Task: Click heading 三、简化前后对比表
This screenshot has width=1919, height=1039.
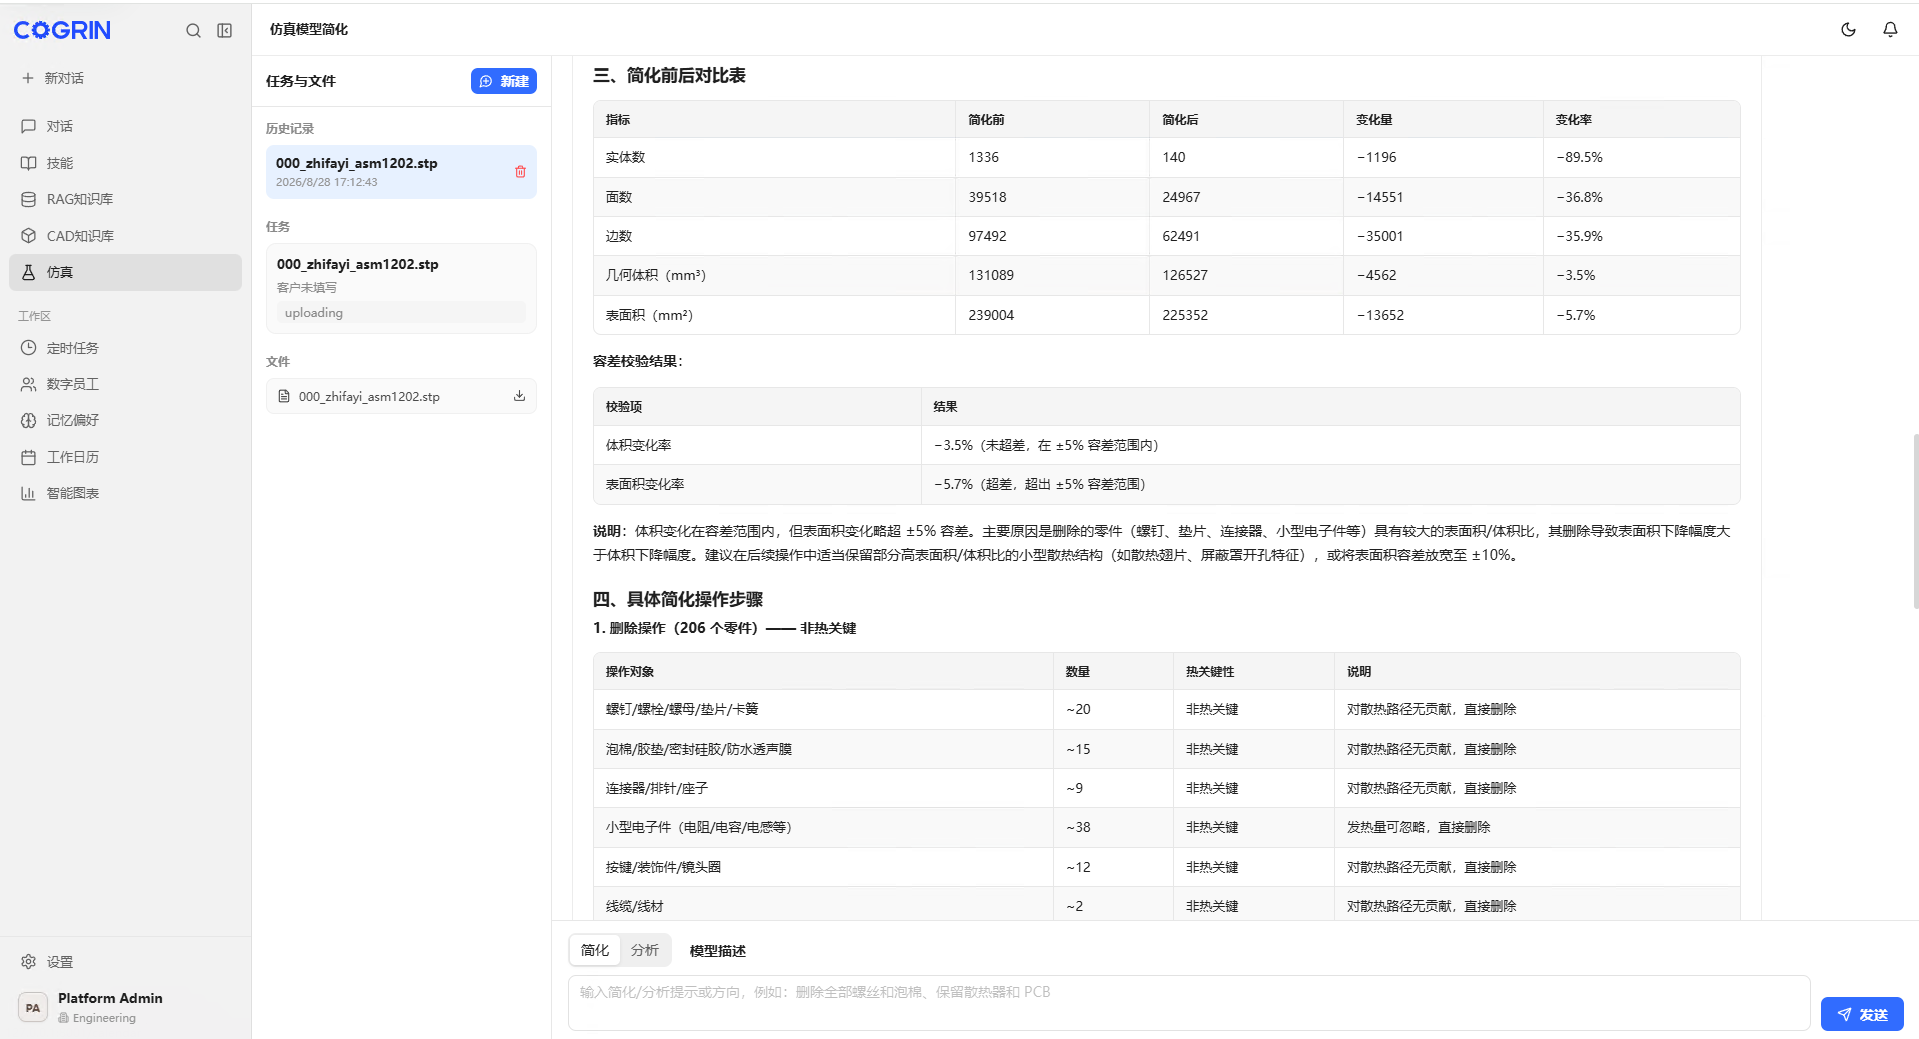Action: pyautogui.click(x=669, y=76)
